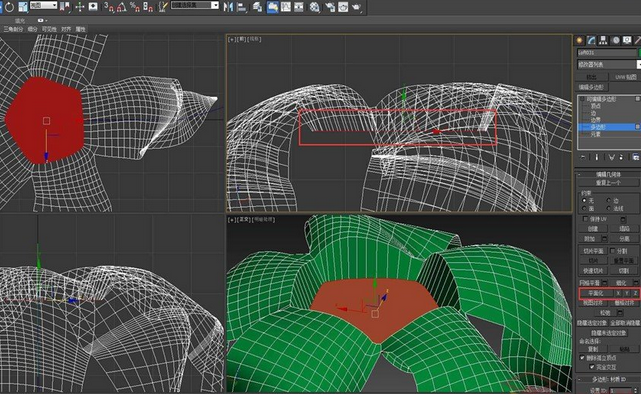Open the Render Setup icon

tap(329, 7)
